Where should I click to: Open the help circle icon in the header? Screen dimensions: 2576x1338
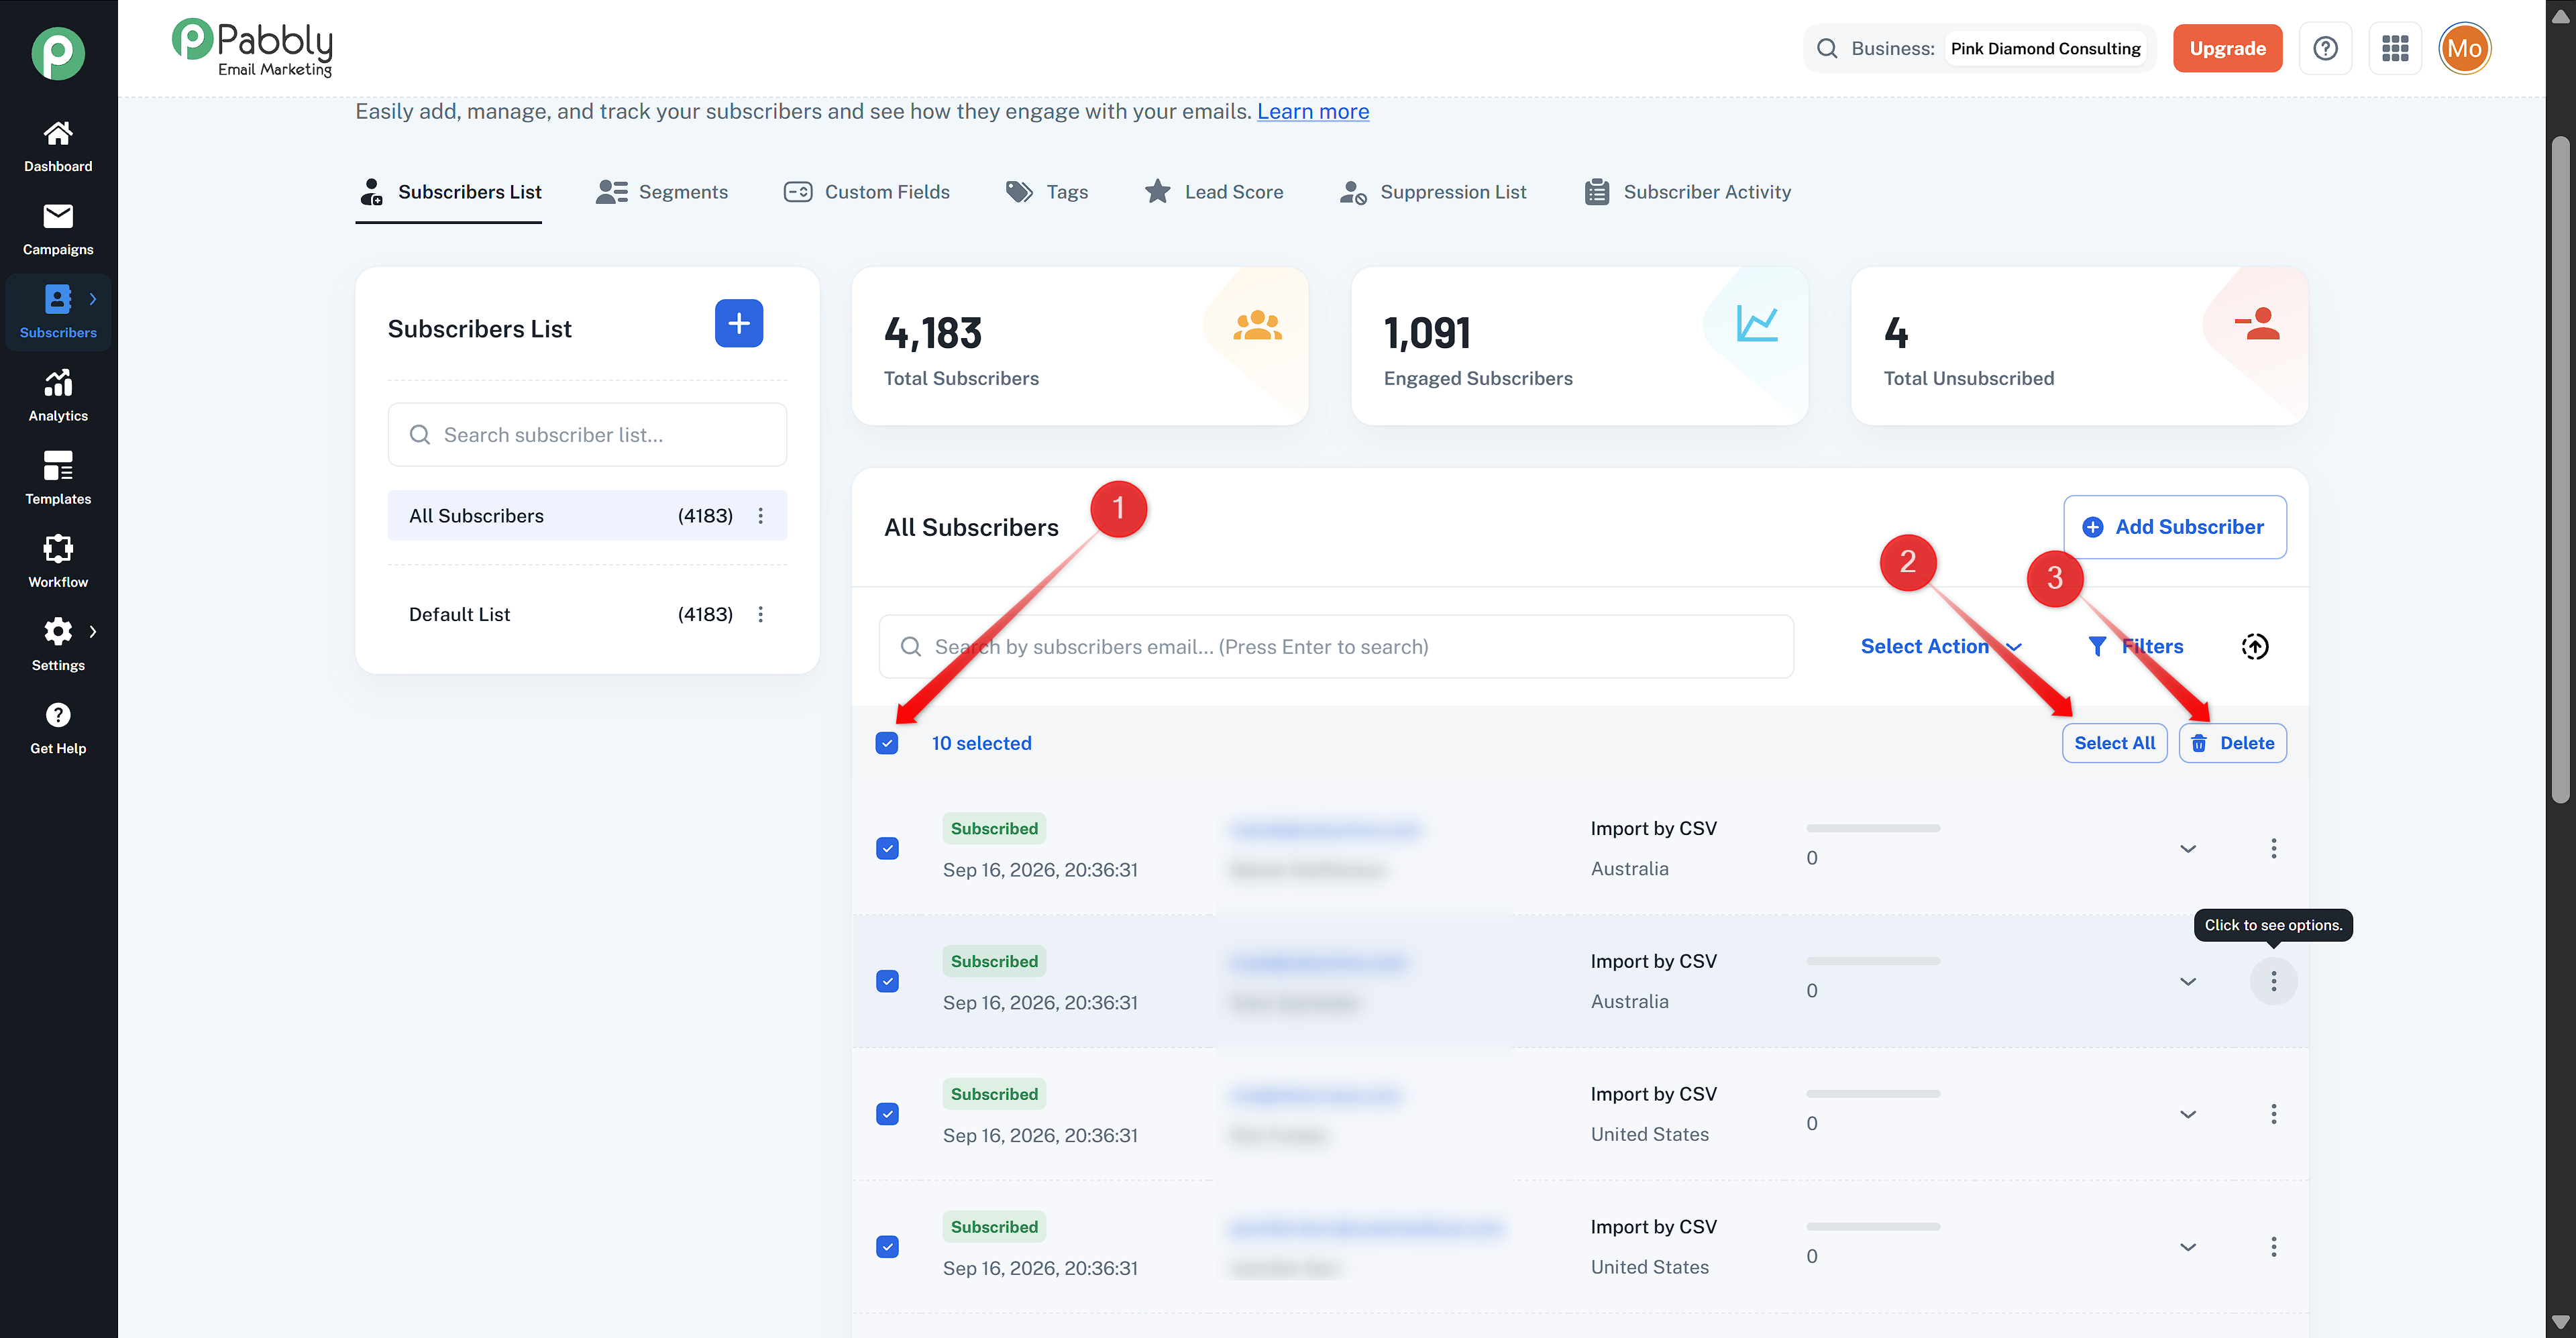[2325, 48]
